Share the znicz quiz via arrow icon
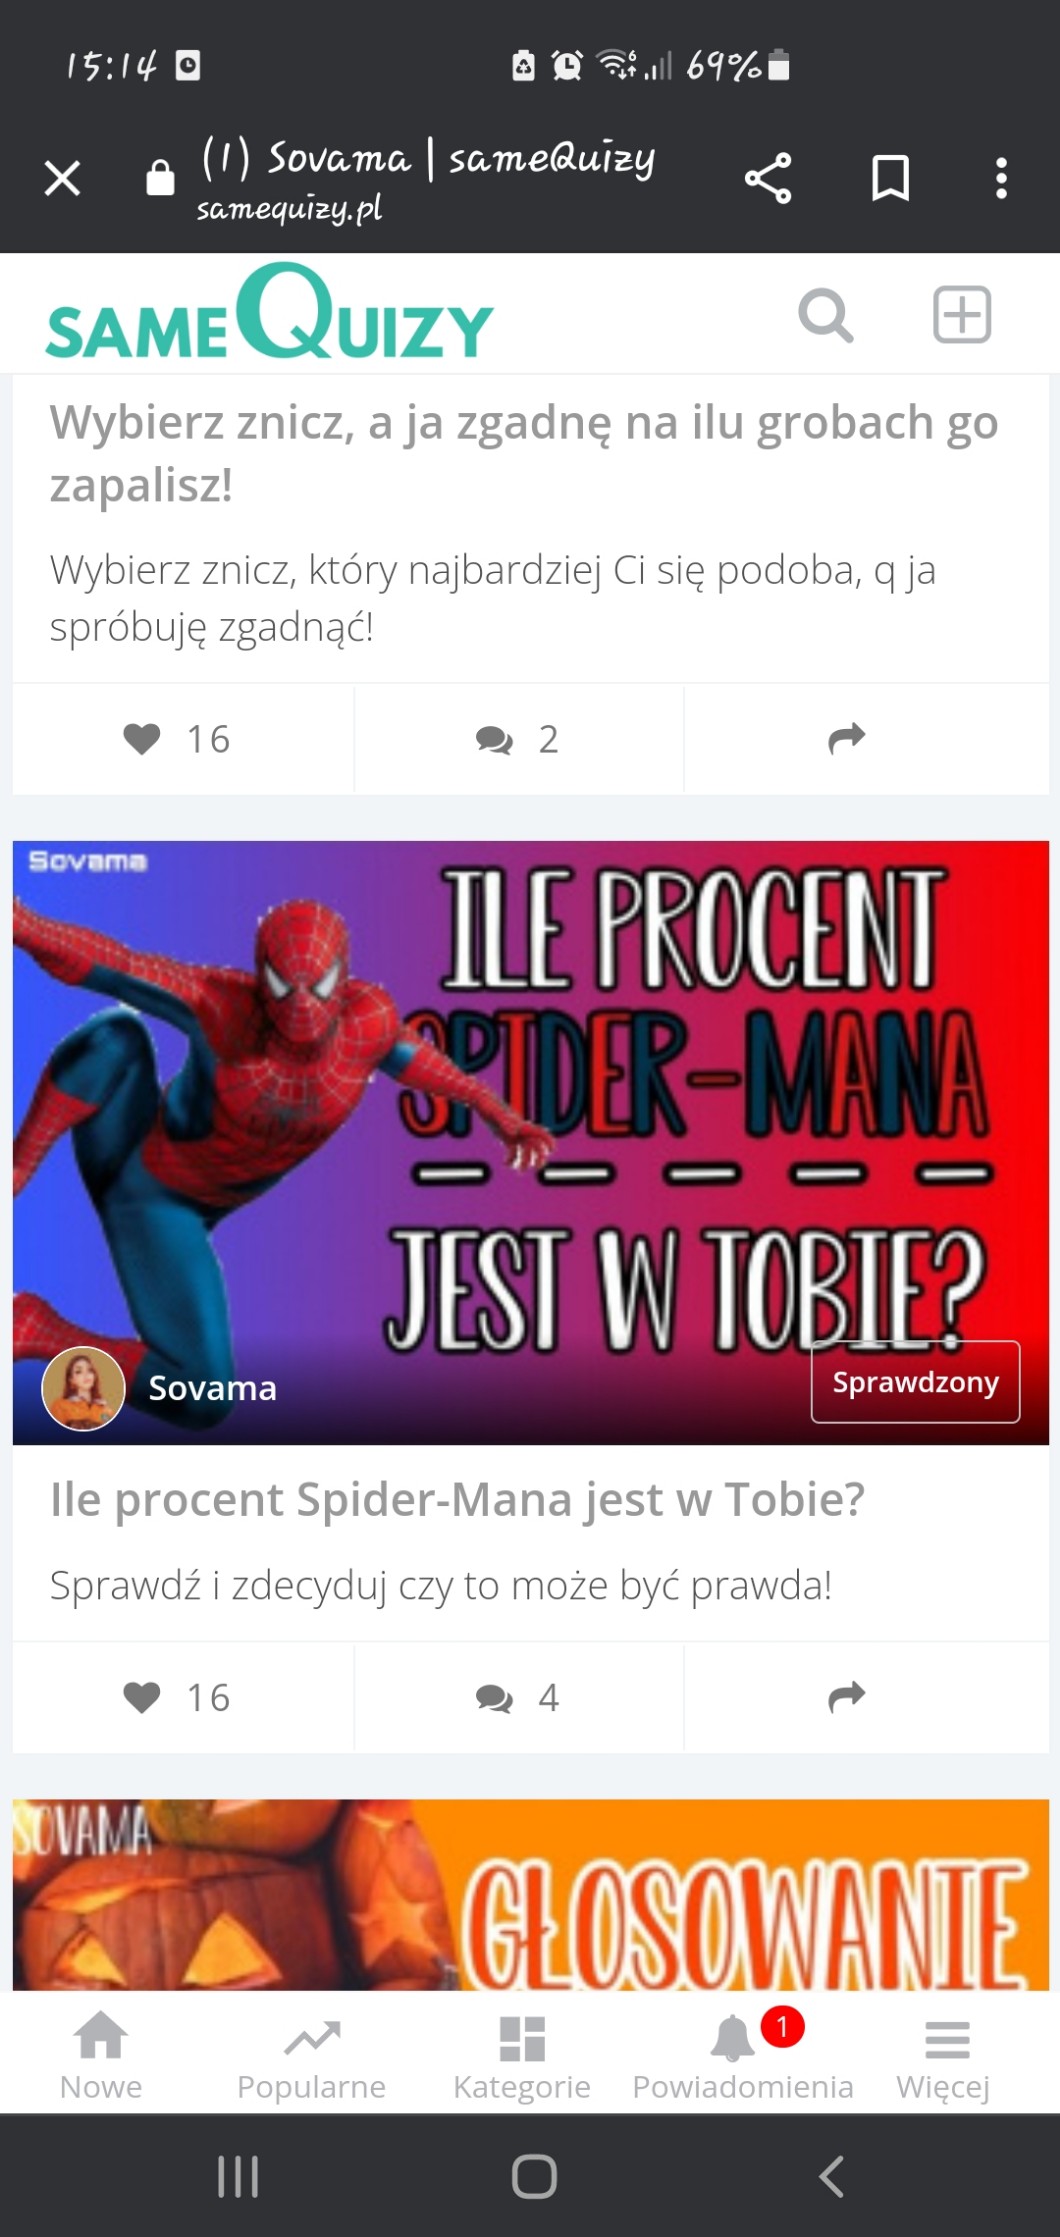This screenshot has width=1060, height=2237. tap(847, 739)
